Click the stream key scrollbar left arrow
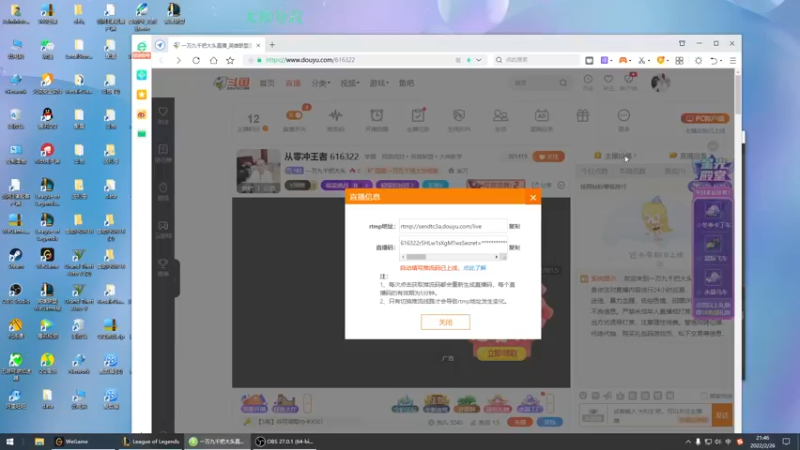800x450 pixels. [403, 257]
